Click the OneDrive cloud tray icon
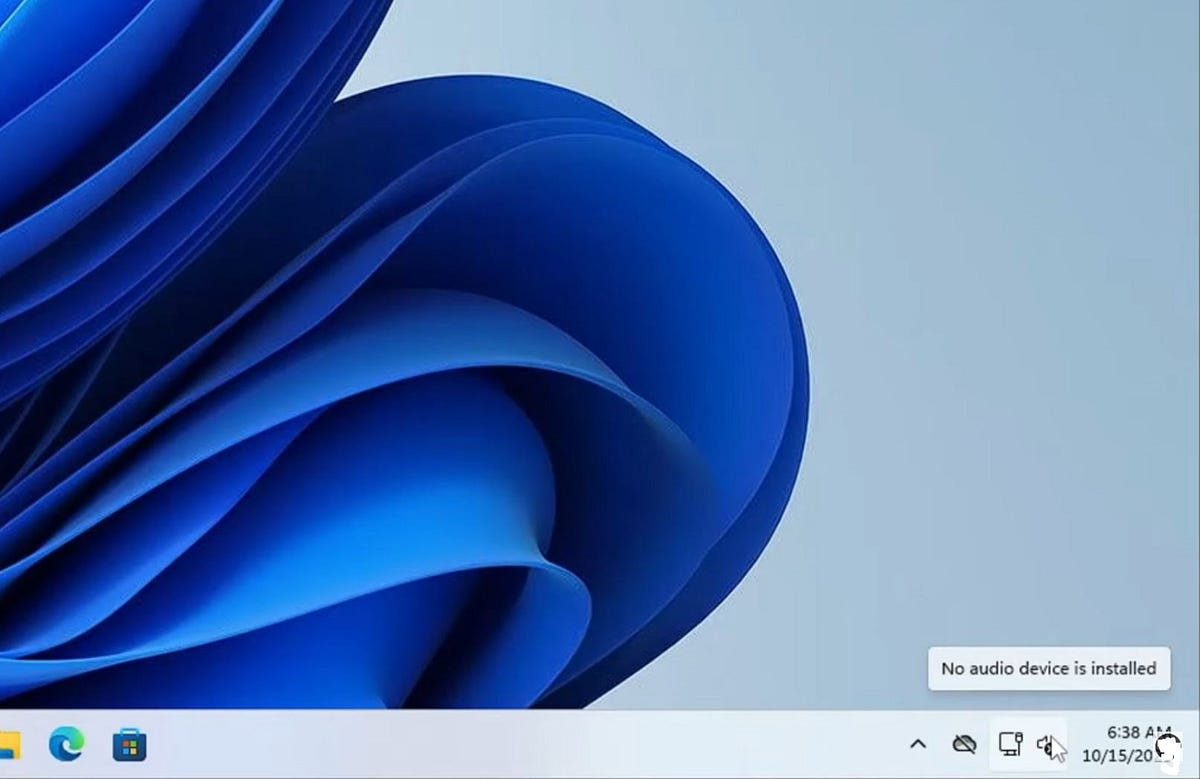 pyautogui.click(x=964, y=744)
